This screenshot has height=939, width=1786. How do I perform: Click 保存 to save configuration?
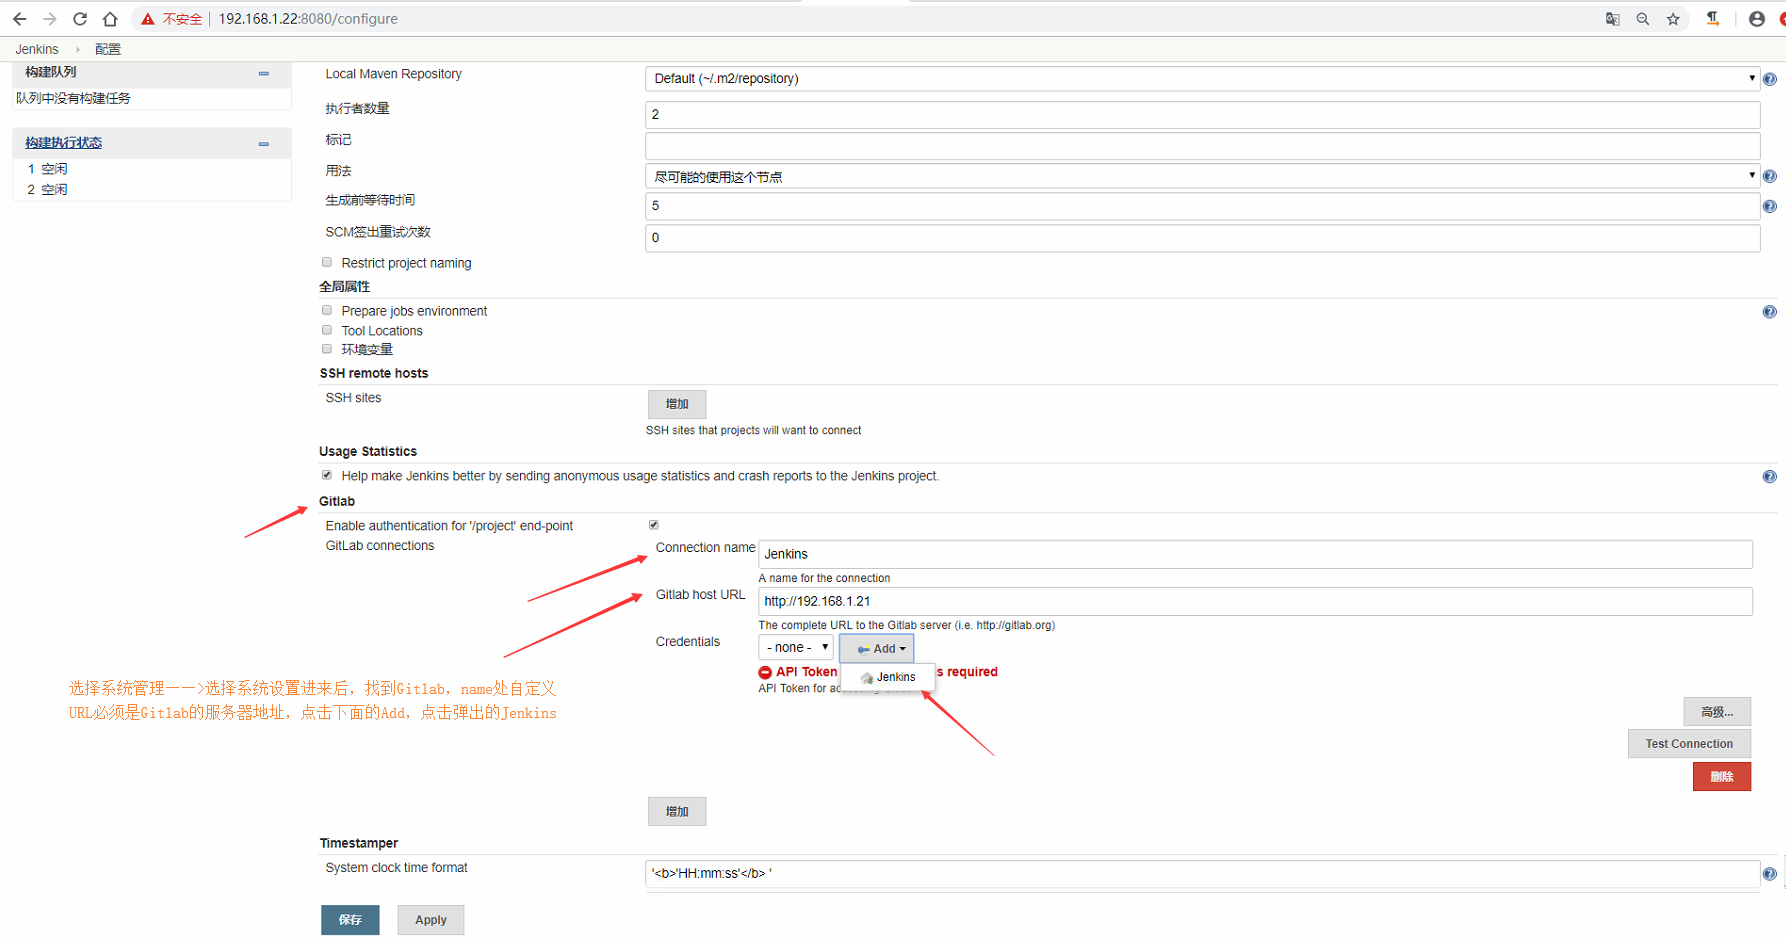[x=350, y=920]
